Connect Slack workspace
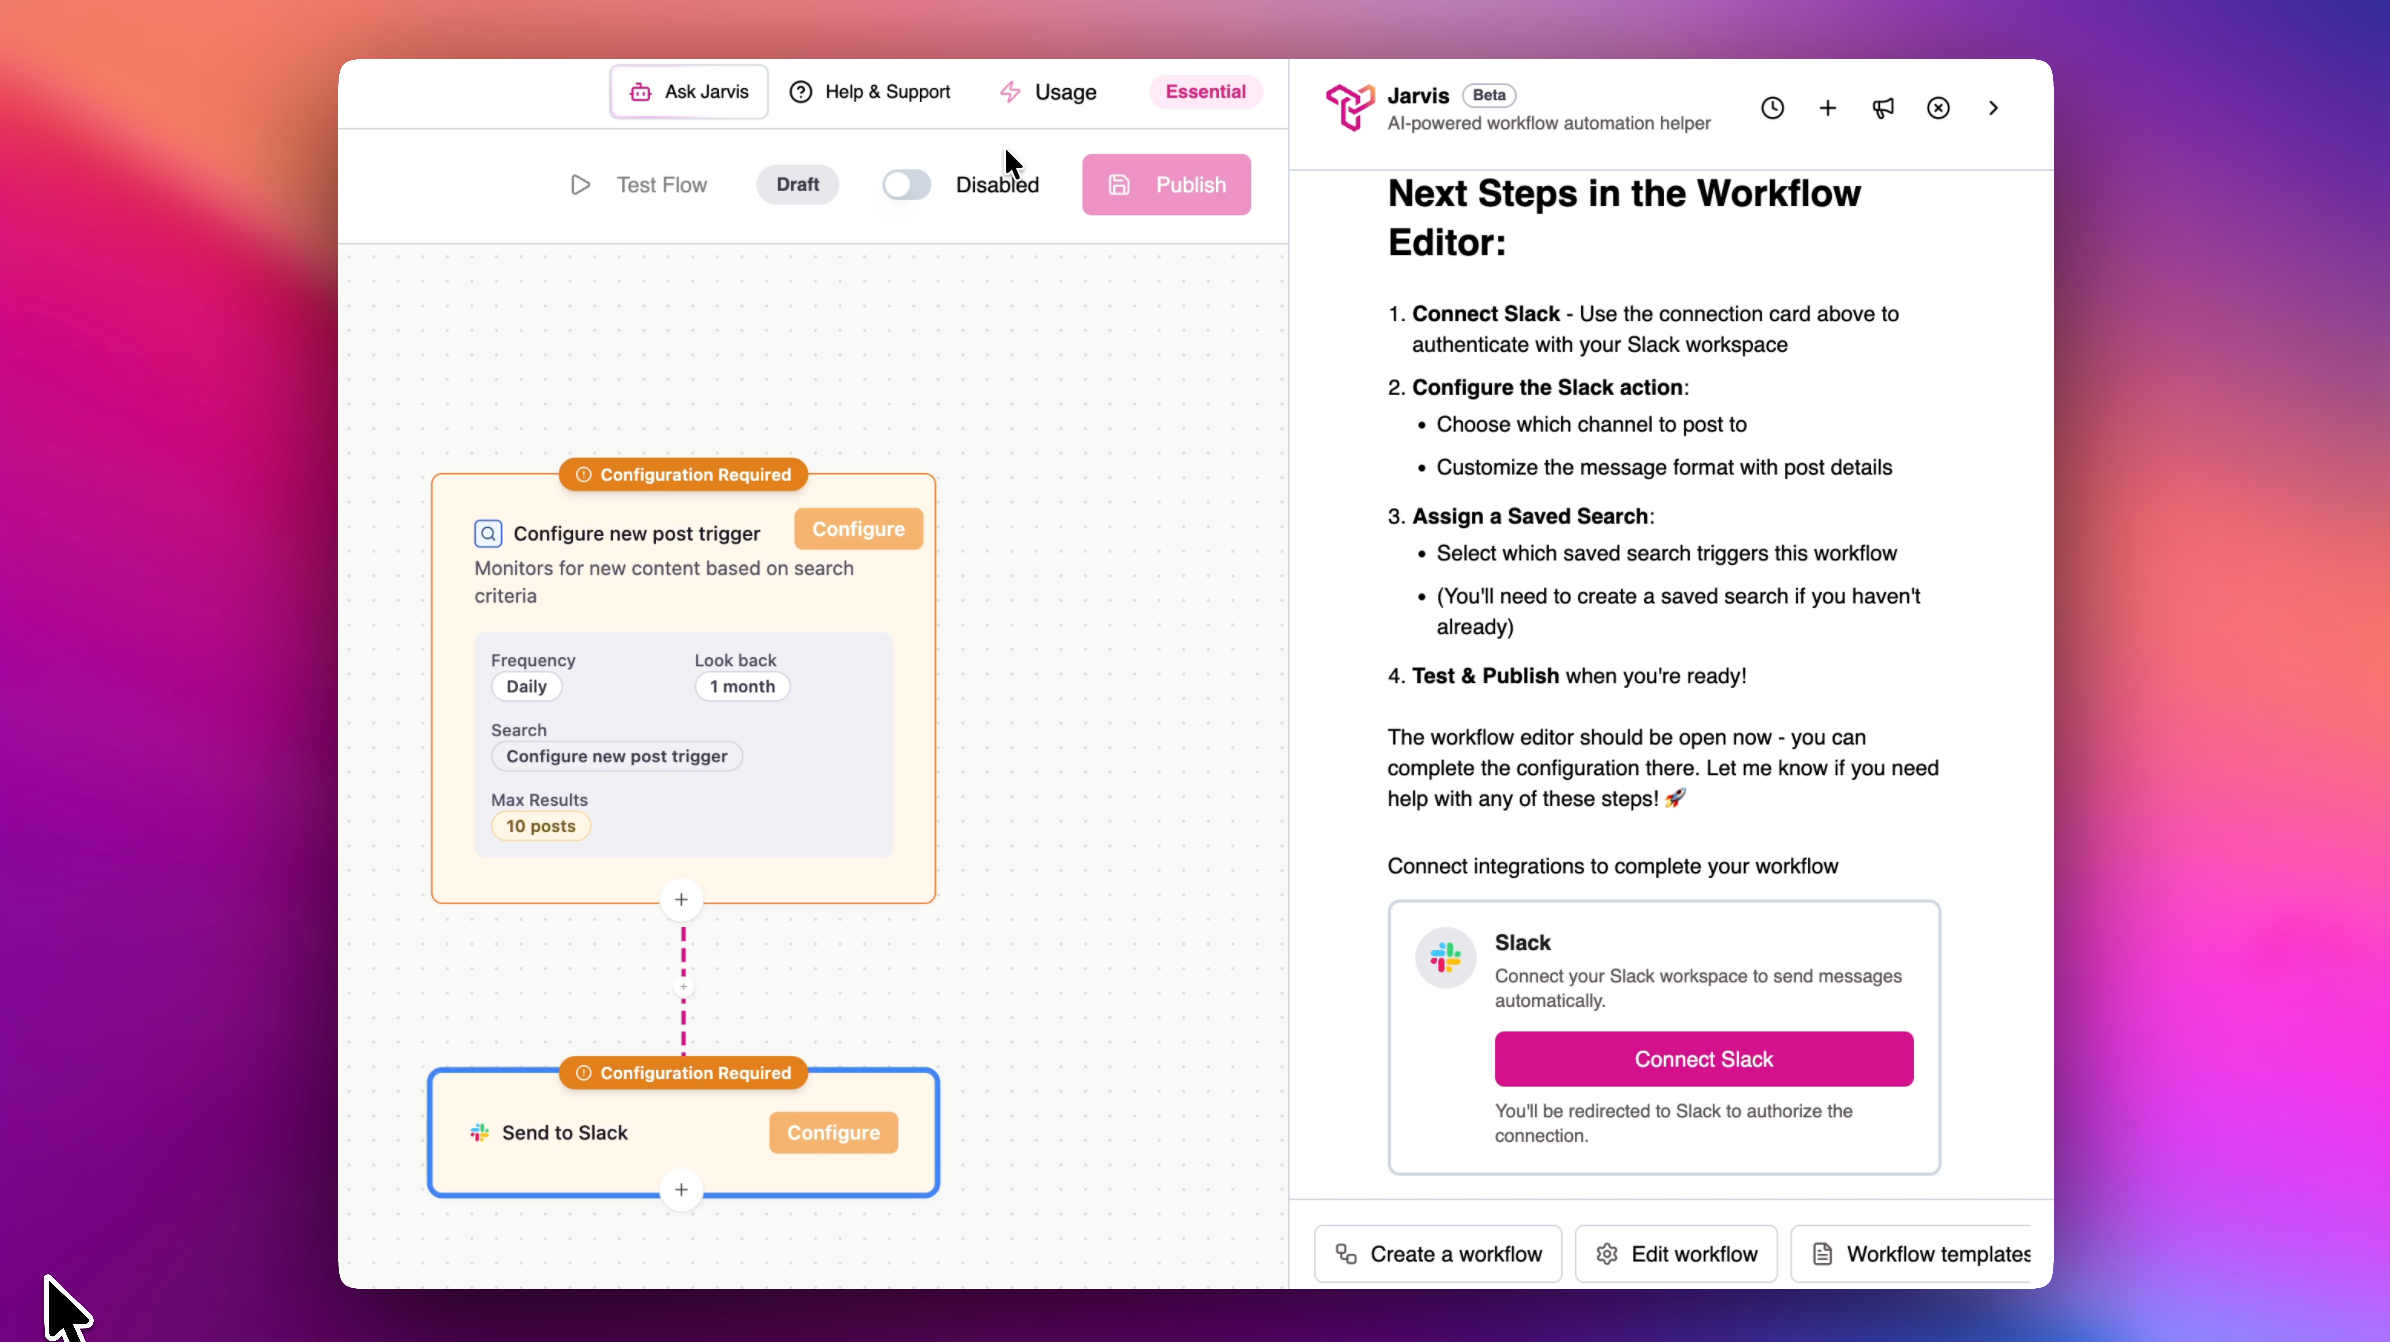Viewport: 2390px width, 1342px height. tap(1704, 1059)
